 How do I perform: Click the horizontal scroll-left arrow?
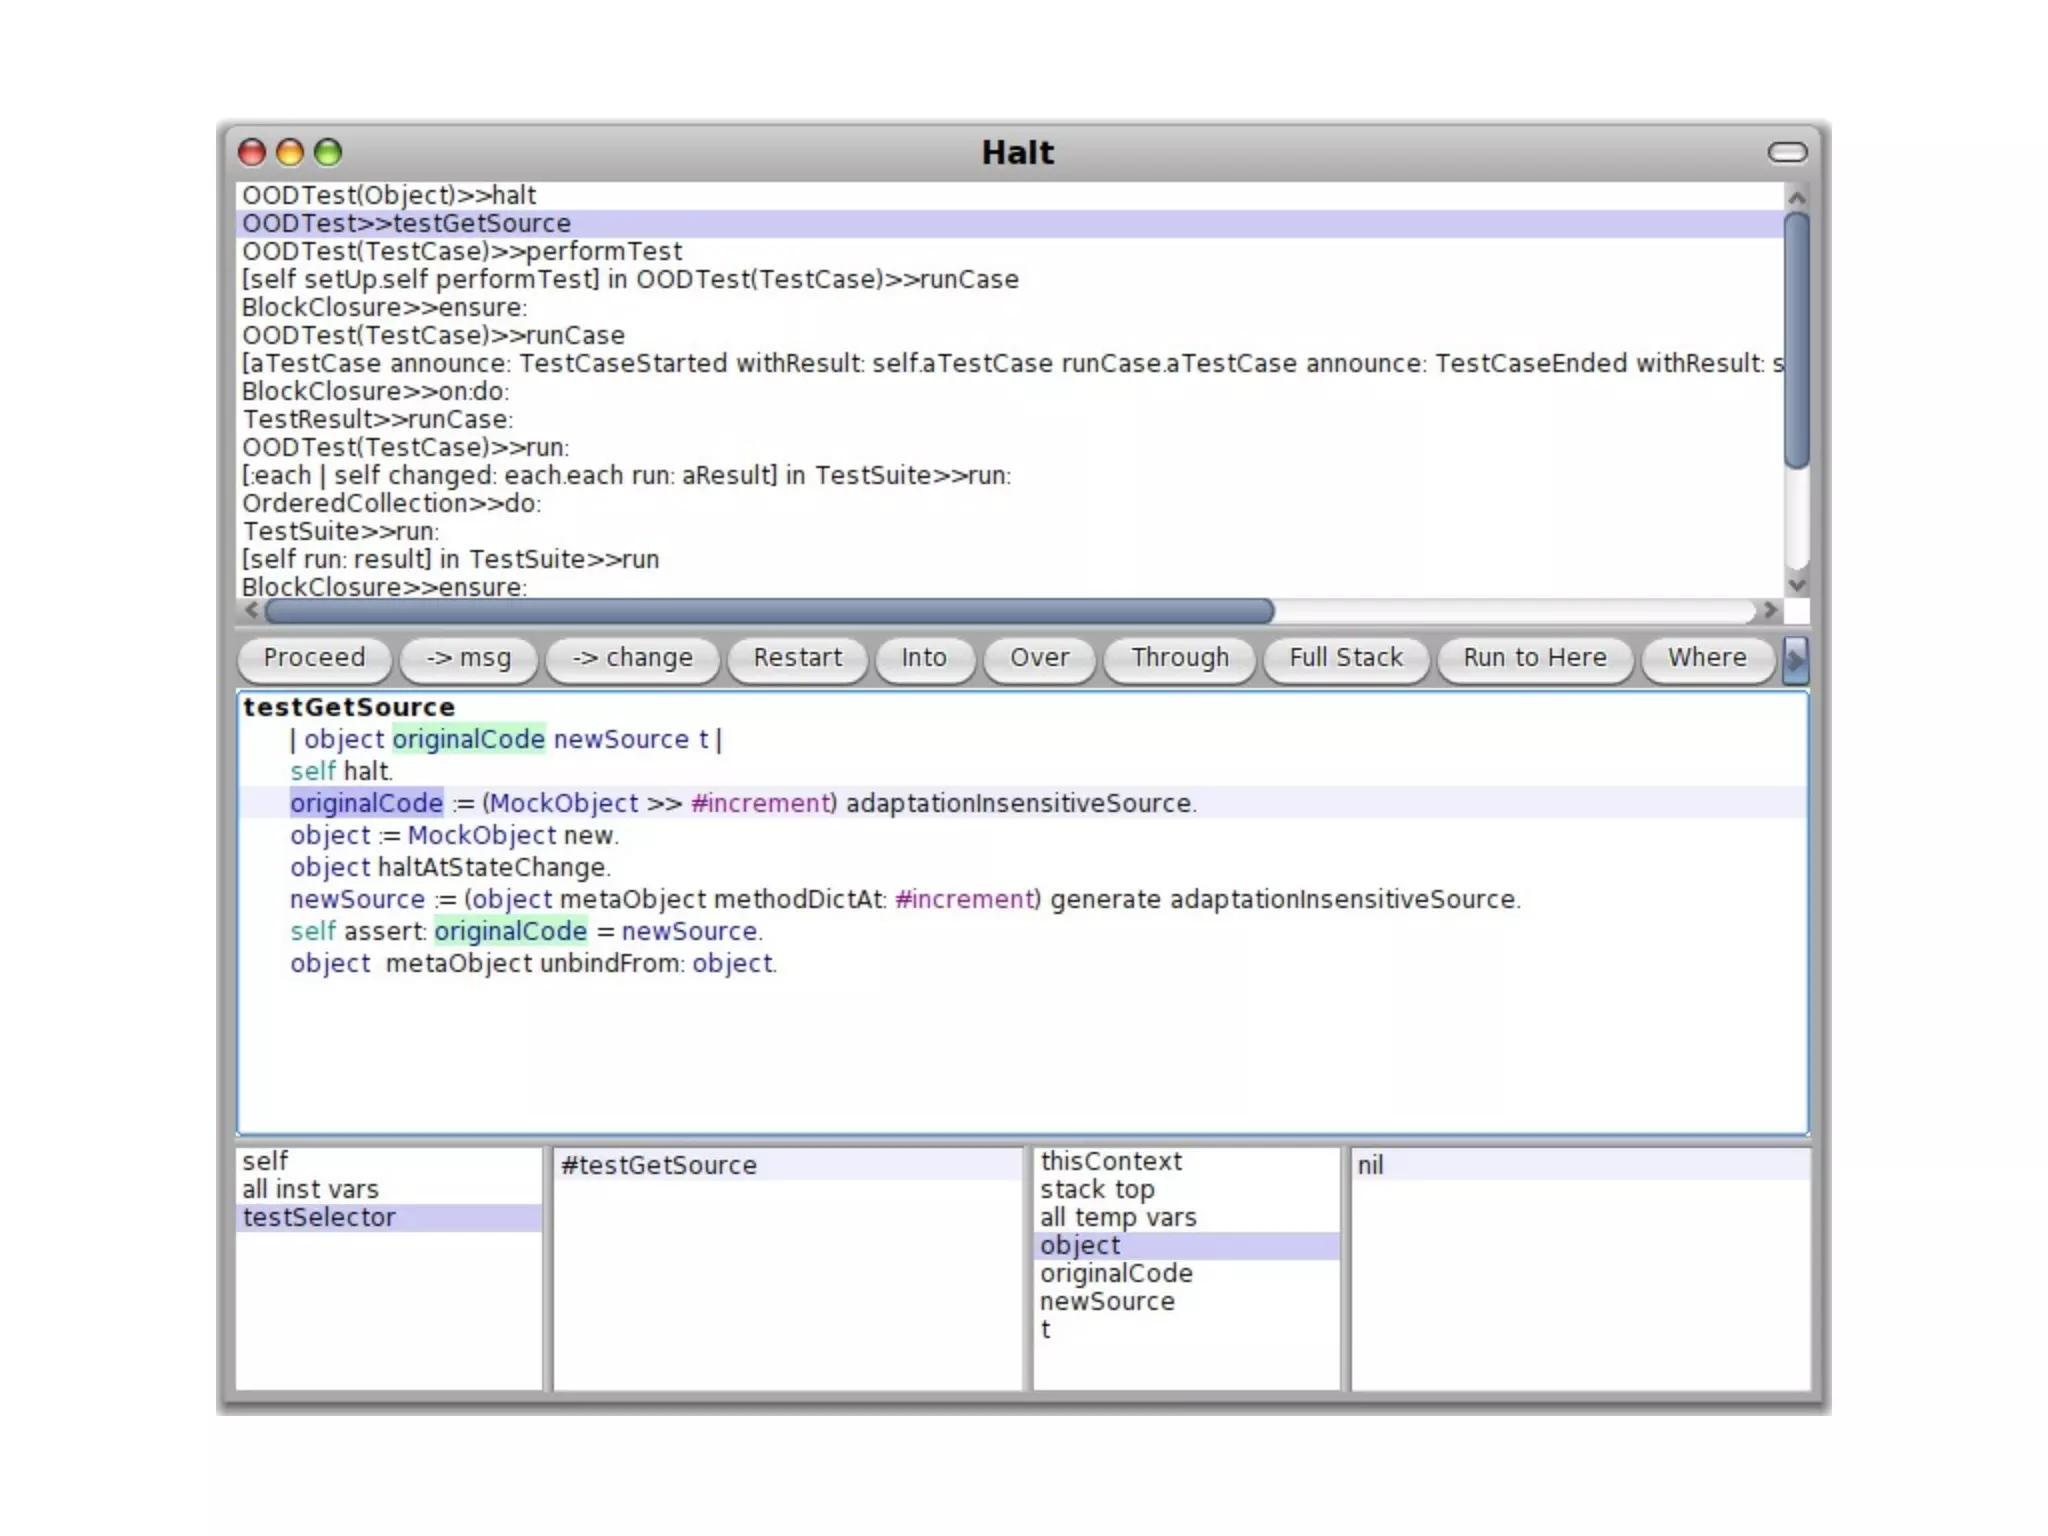(x=252, y=610)
